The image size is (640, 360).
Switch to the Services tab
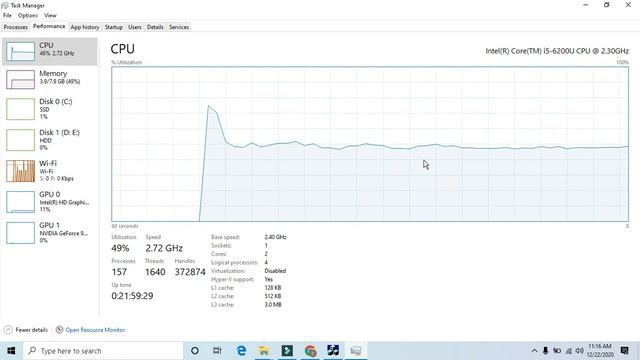click(179, 27)
